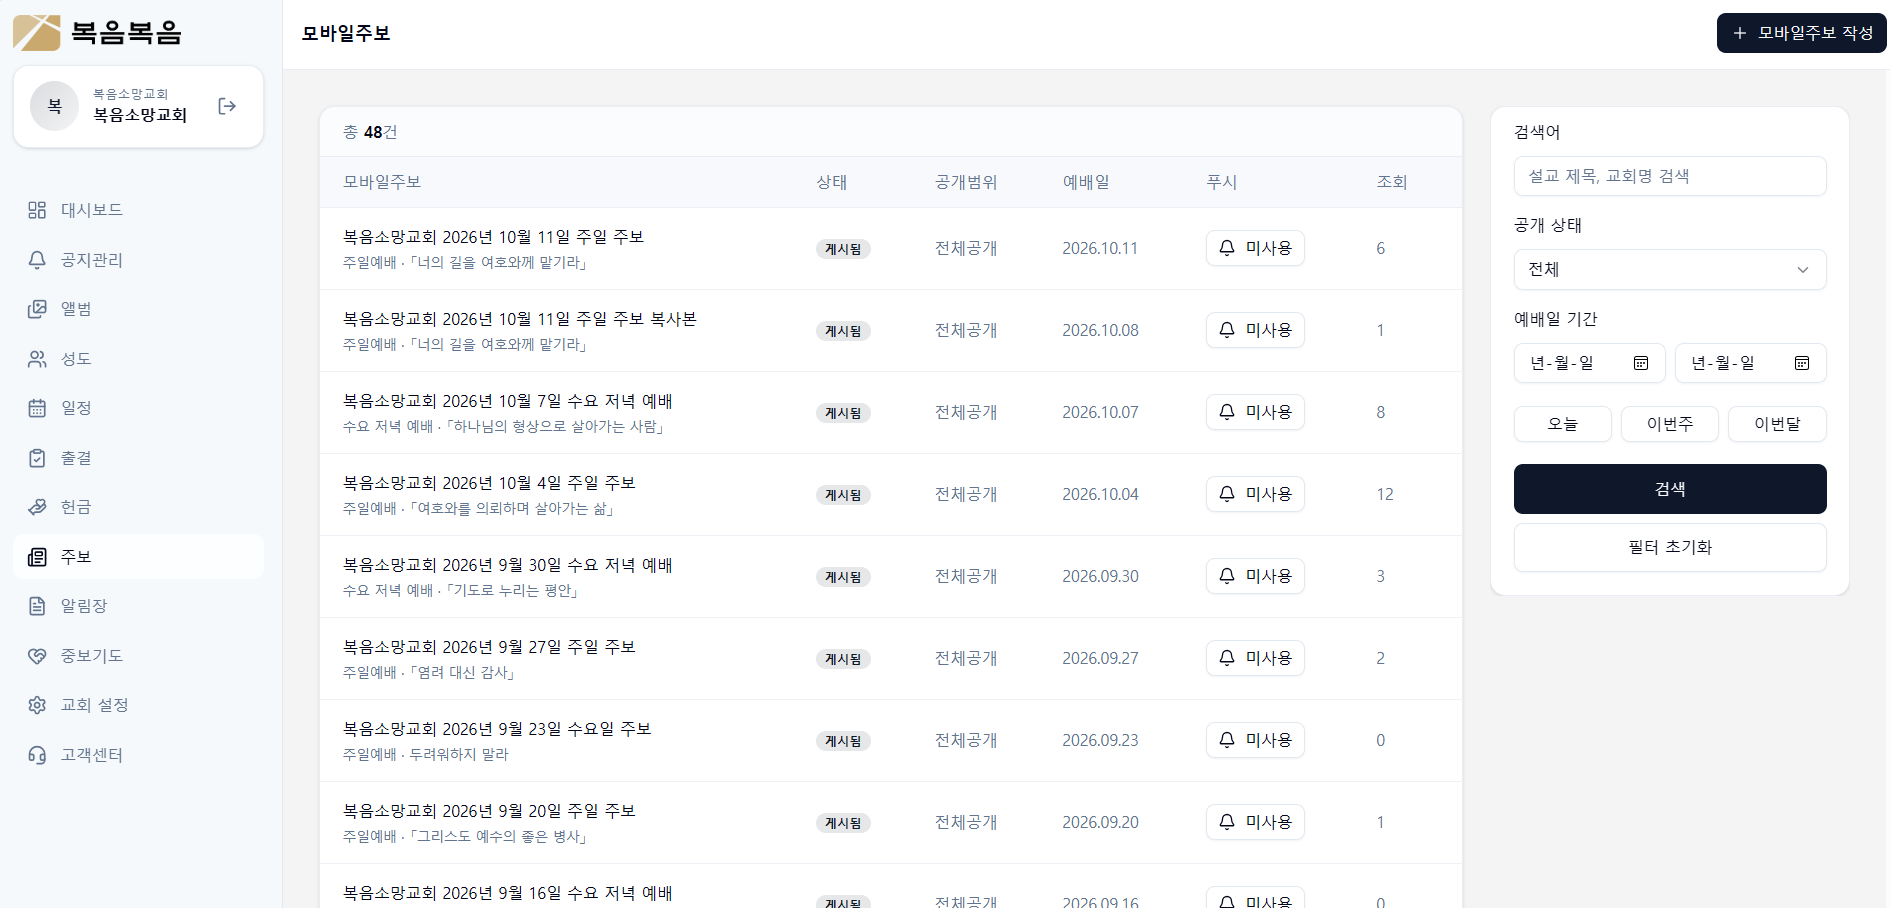The image size is (1890, 908).
Task: Open the start date calendar picker icon
Action: coord(1641,363)
